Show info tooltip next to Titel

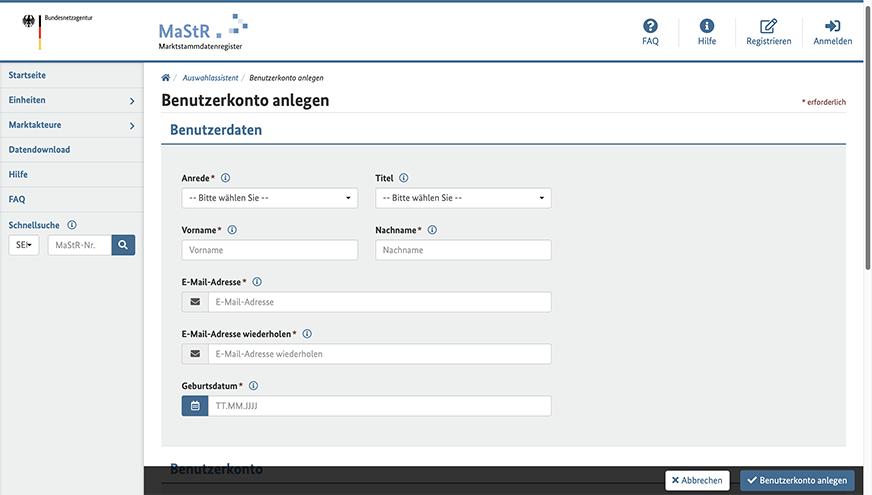[404, 178]
